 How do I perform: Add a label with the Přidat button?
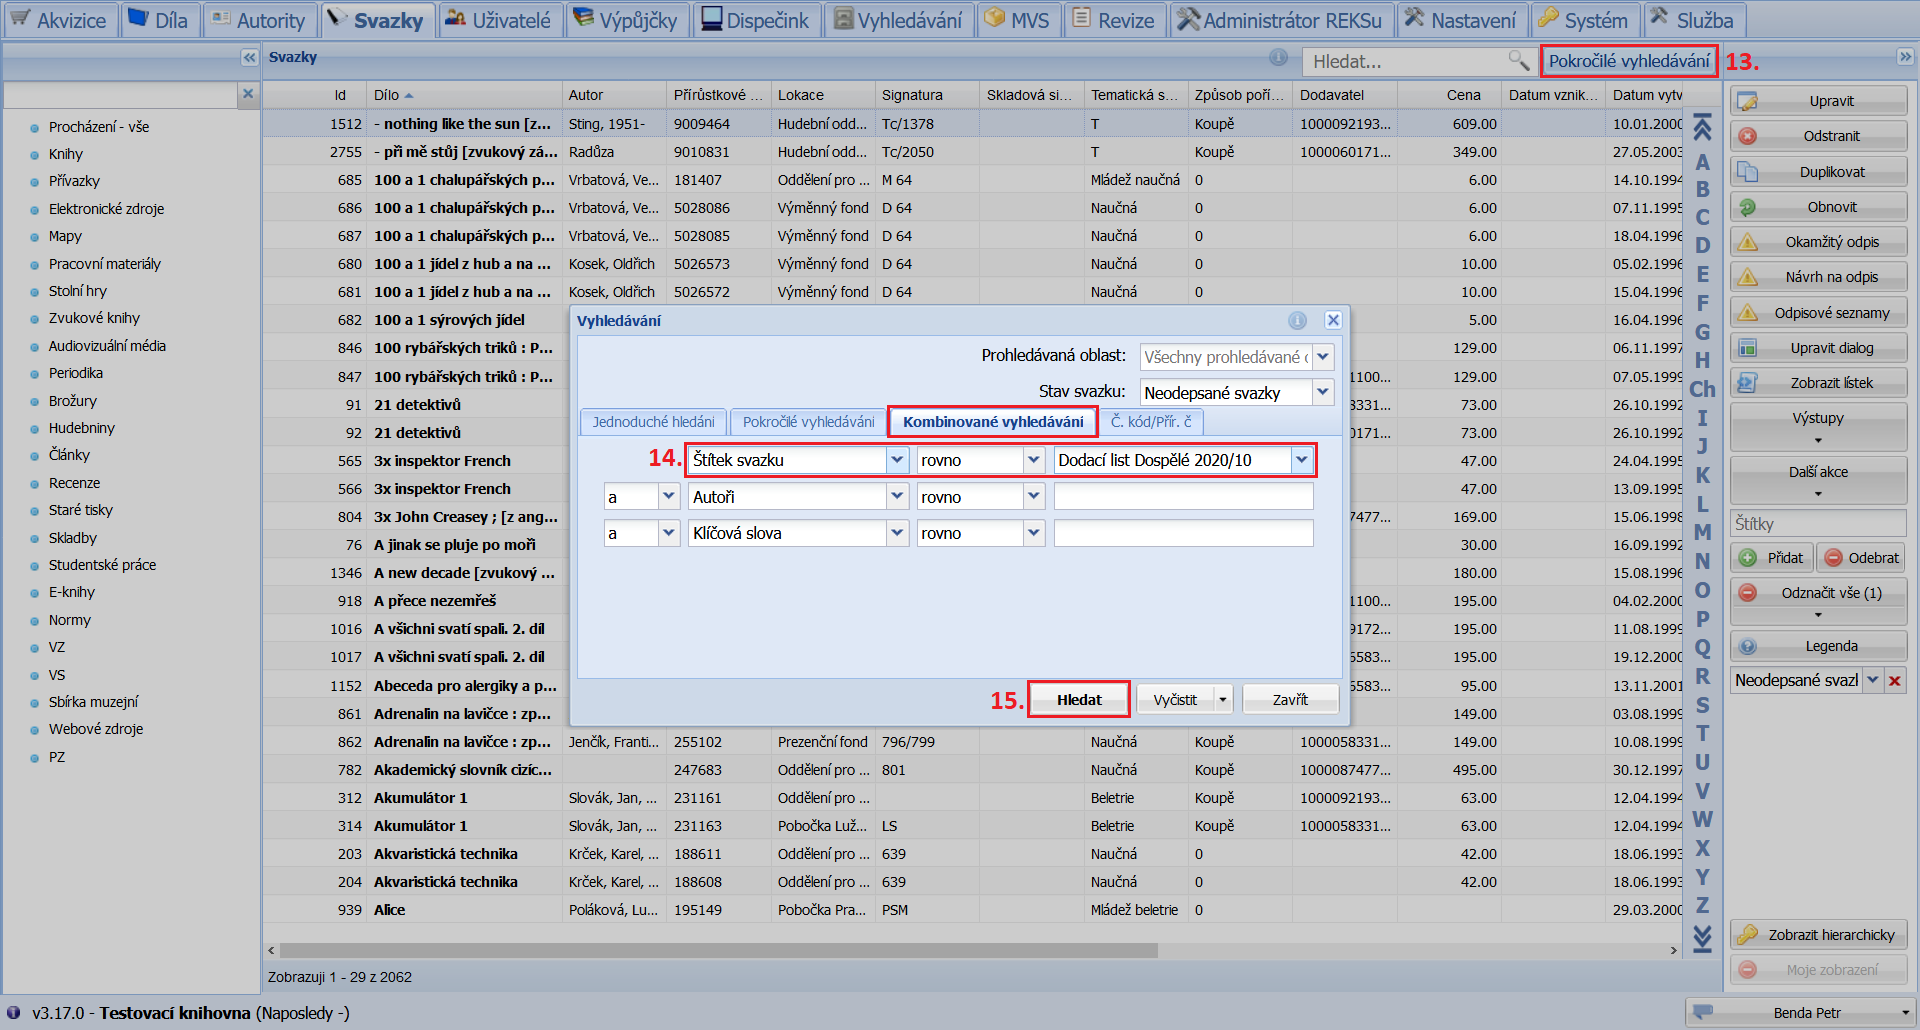point(1772,558)
